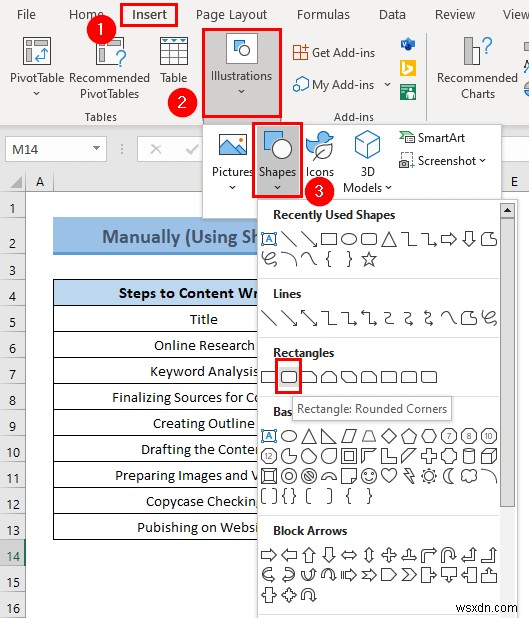
Task: Switch to the File tab
Action: (x=26, y=15)
